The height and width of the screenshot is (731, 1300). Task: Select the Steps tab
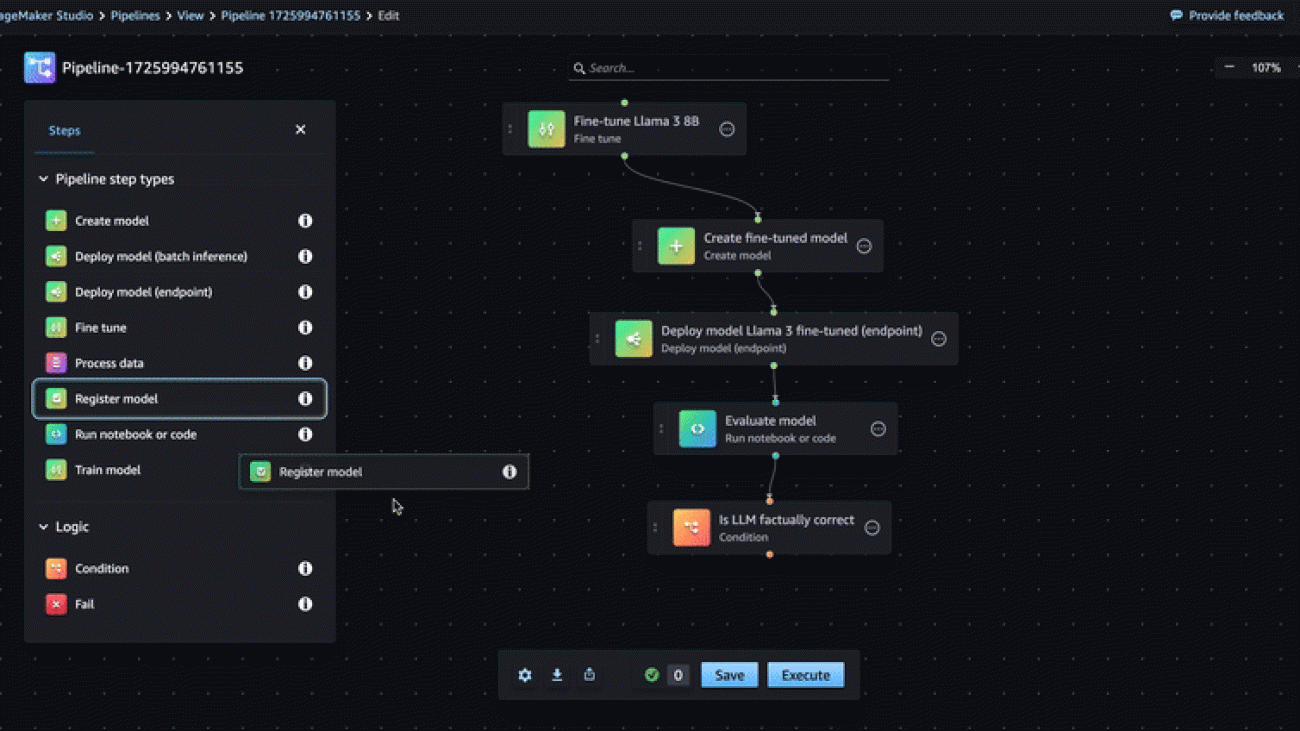(x=64, y=131)
